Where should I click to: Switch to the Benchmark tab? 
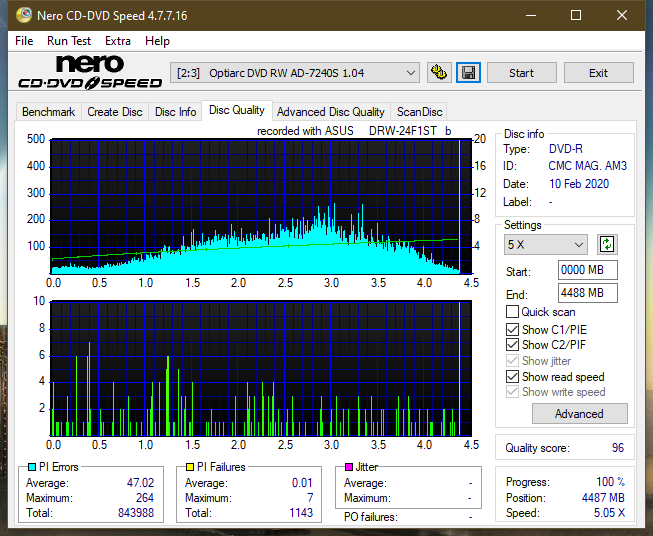pos(49,112)
